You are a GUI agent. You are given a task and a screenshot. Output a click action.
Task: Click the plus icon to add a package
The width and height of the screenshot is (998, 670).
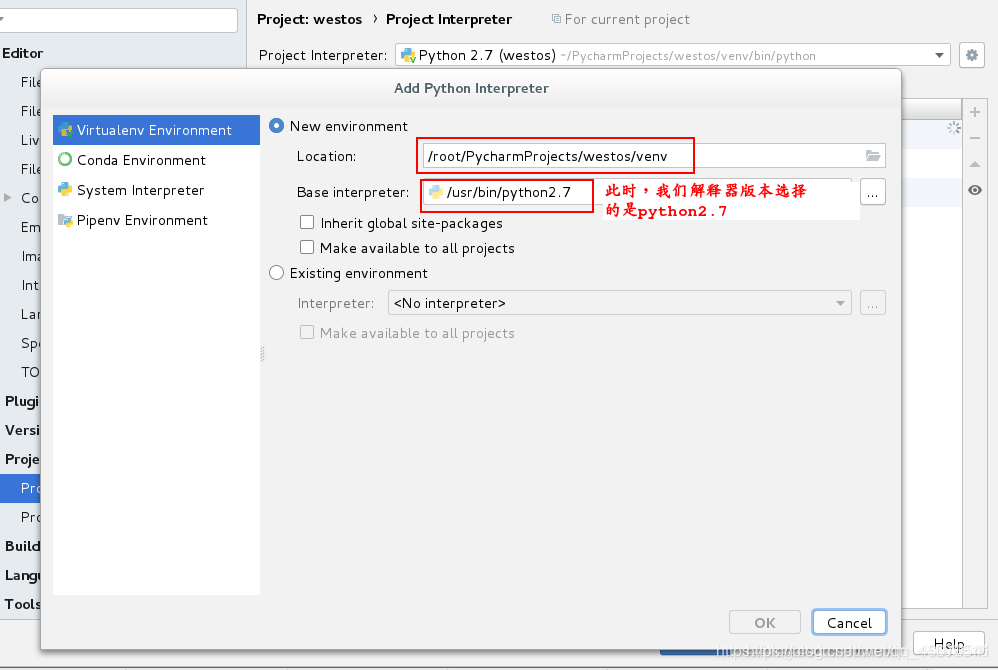974,112
